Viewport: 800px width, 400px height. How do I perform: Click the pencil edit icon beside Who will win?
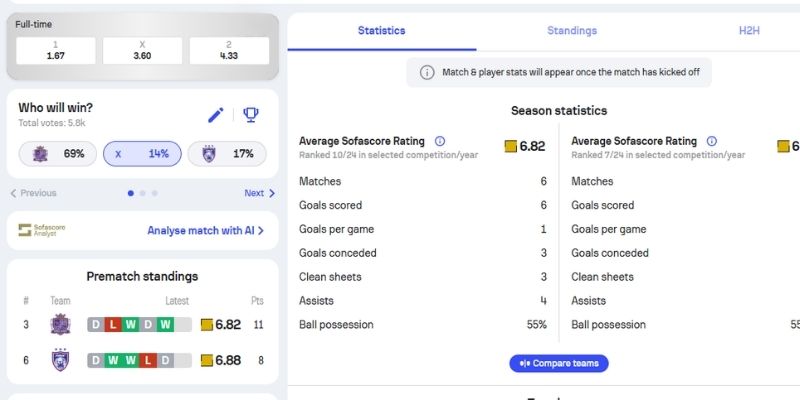click(x=216, y=115)
